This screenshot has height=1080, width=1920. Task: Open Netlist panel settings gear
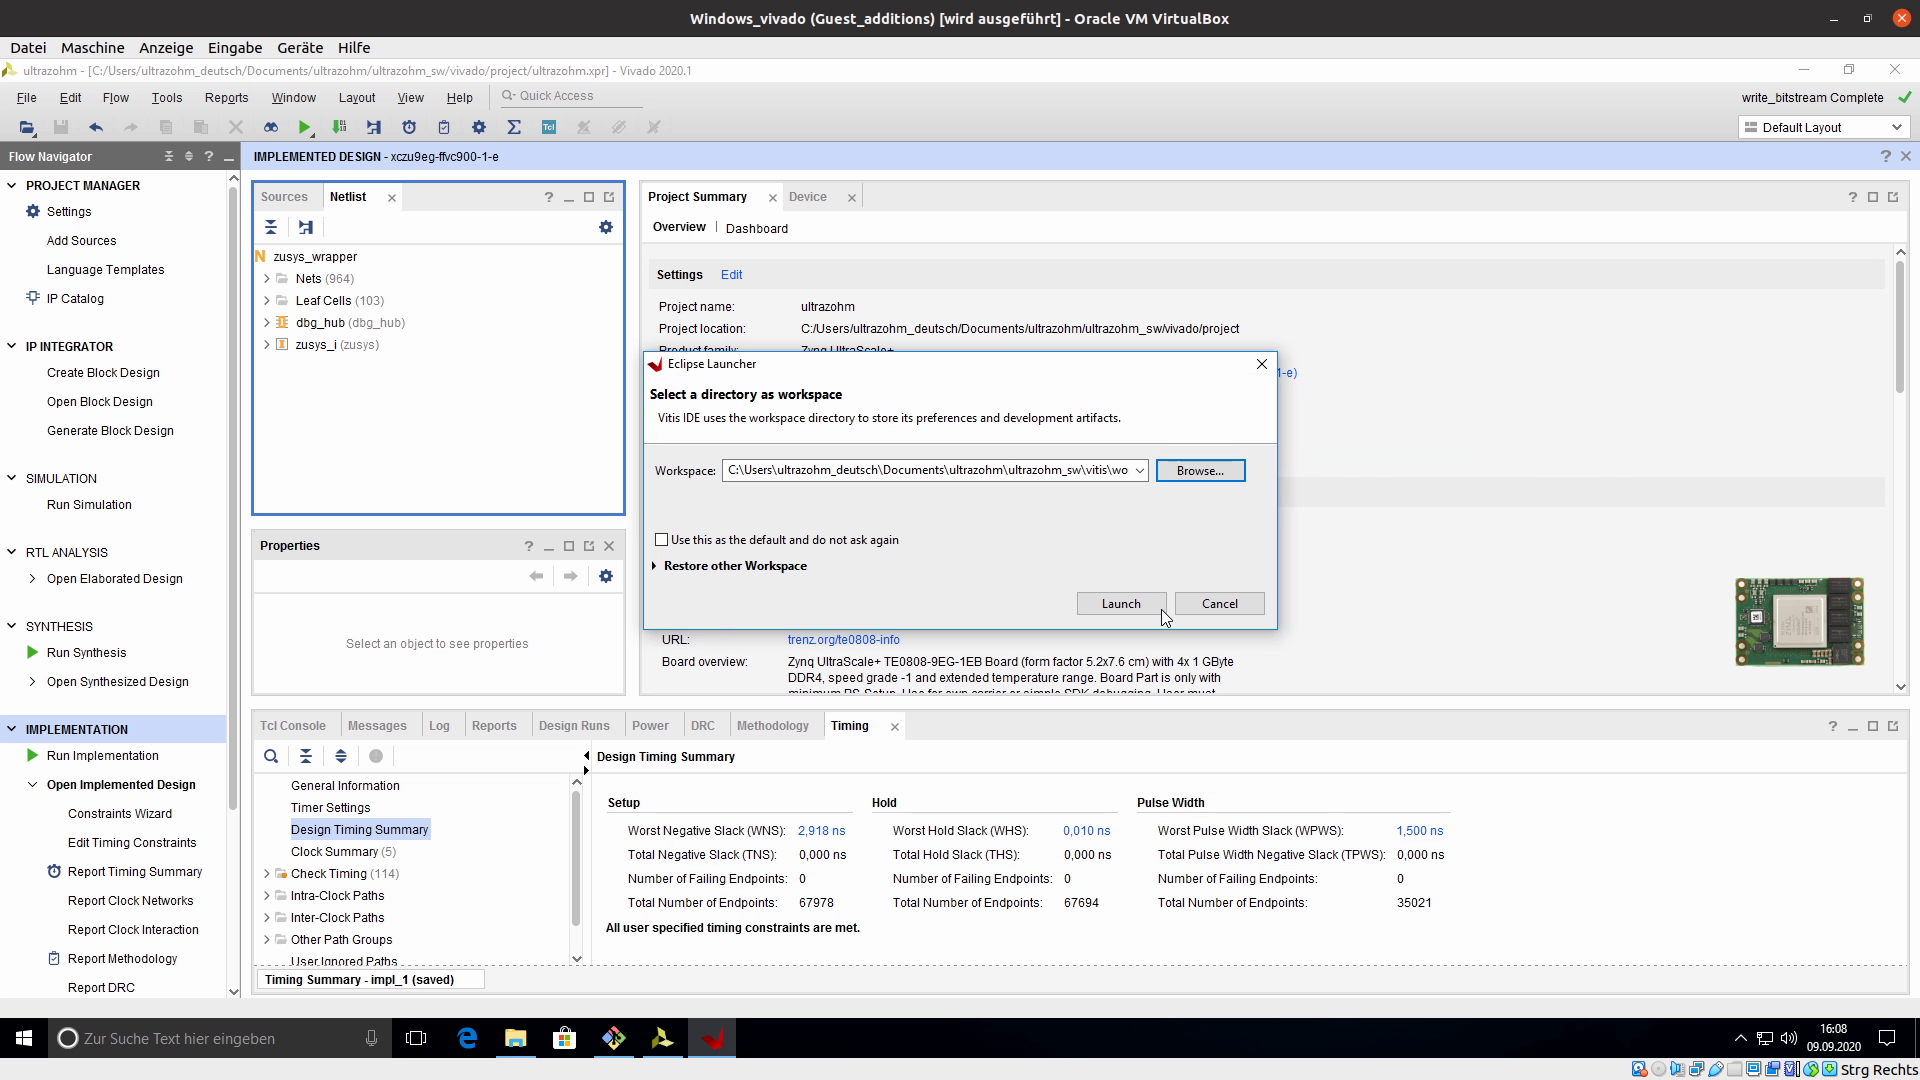[x=606, y=227]
